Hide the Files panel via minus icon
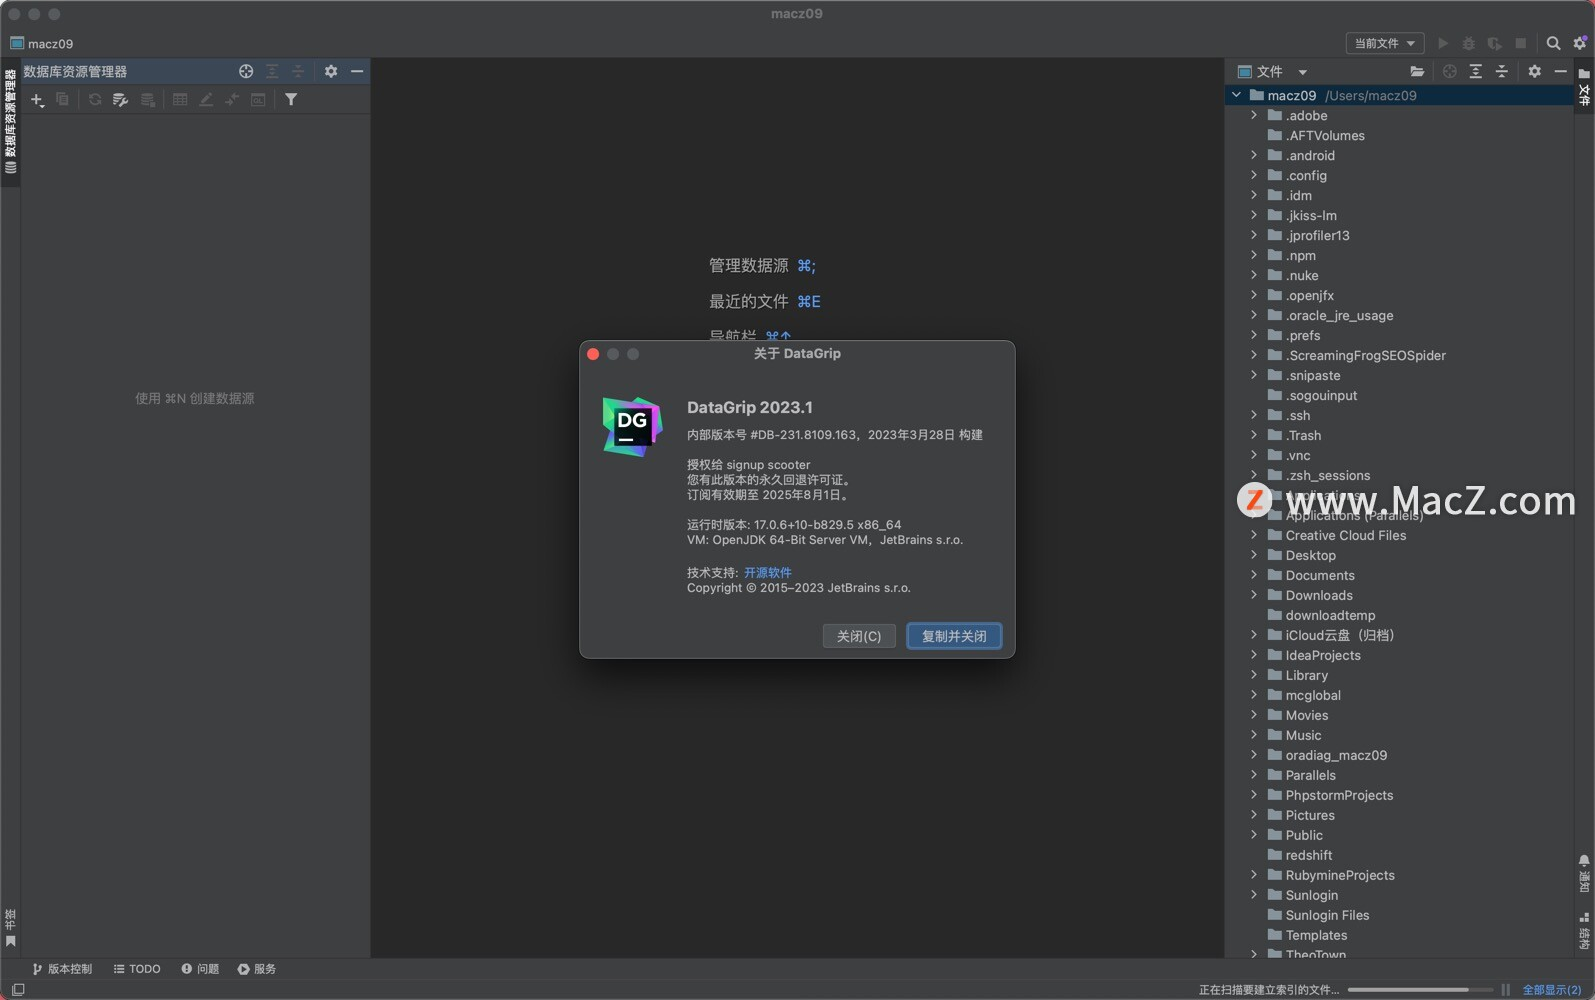This screenshot has width=1595, height=1000. [1560, 71]
